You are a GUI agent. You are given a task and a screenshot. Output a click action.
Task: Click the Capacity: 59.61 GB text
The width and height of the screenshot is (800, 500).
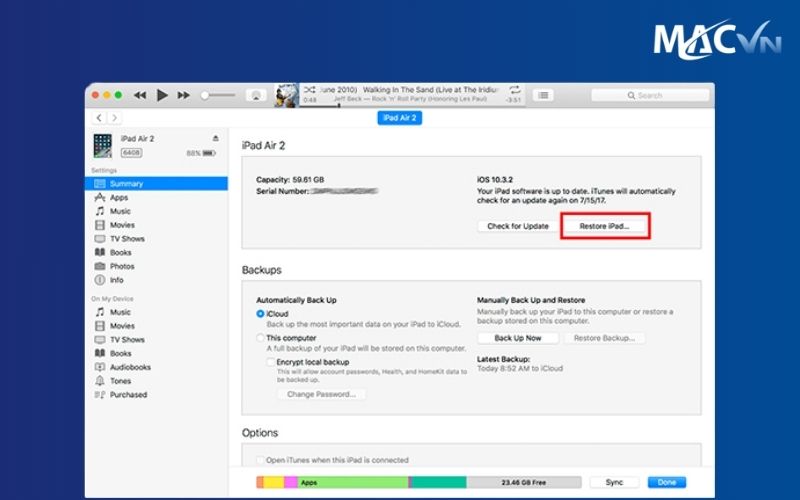pos(290,180)
